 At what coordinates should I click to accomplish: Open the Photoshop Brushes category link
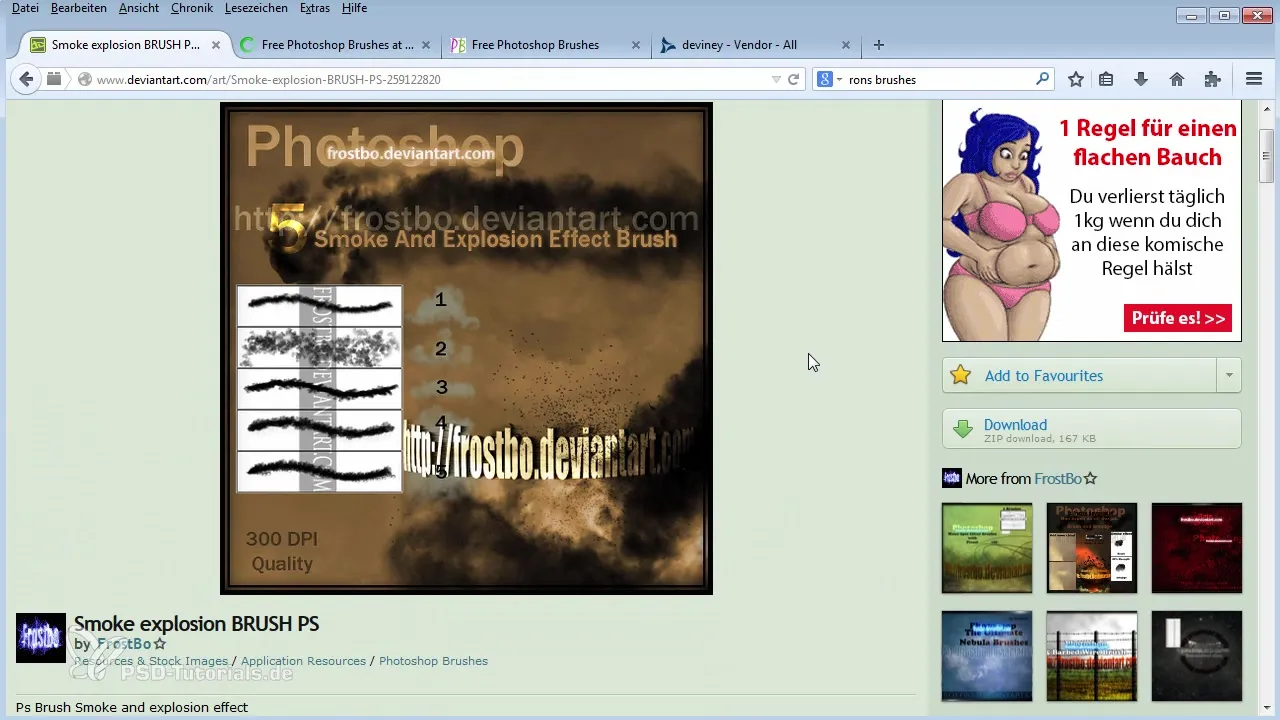(x=433, y=661)
